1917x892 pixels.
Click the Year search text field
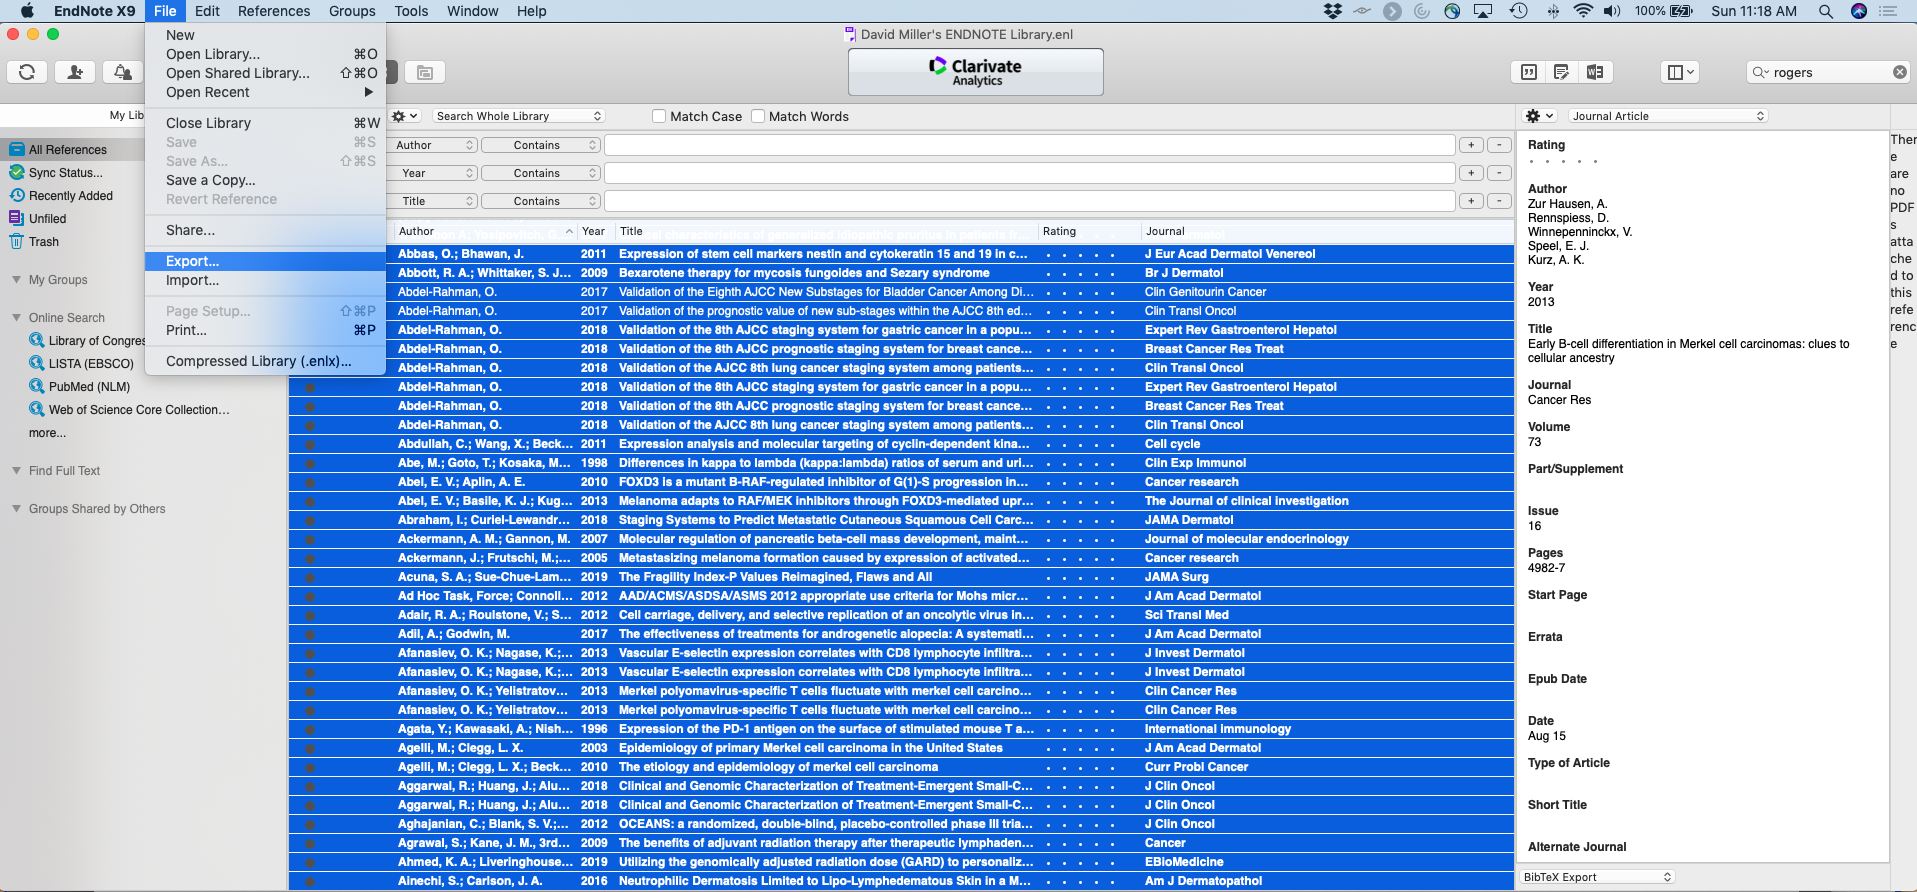(1030, 173)
